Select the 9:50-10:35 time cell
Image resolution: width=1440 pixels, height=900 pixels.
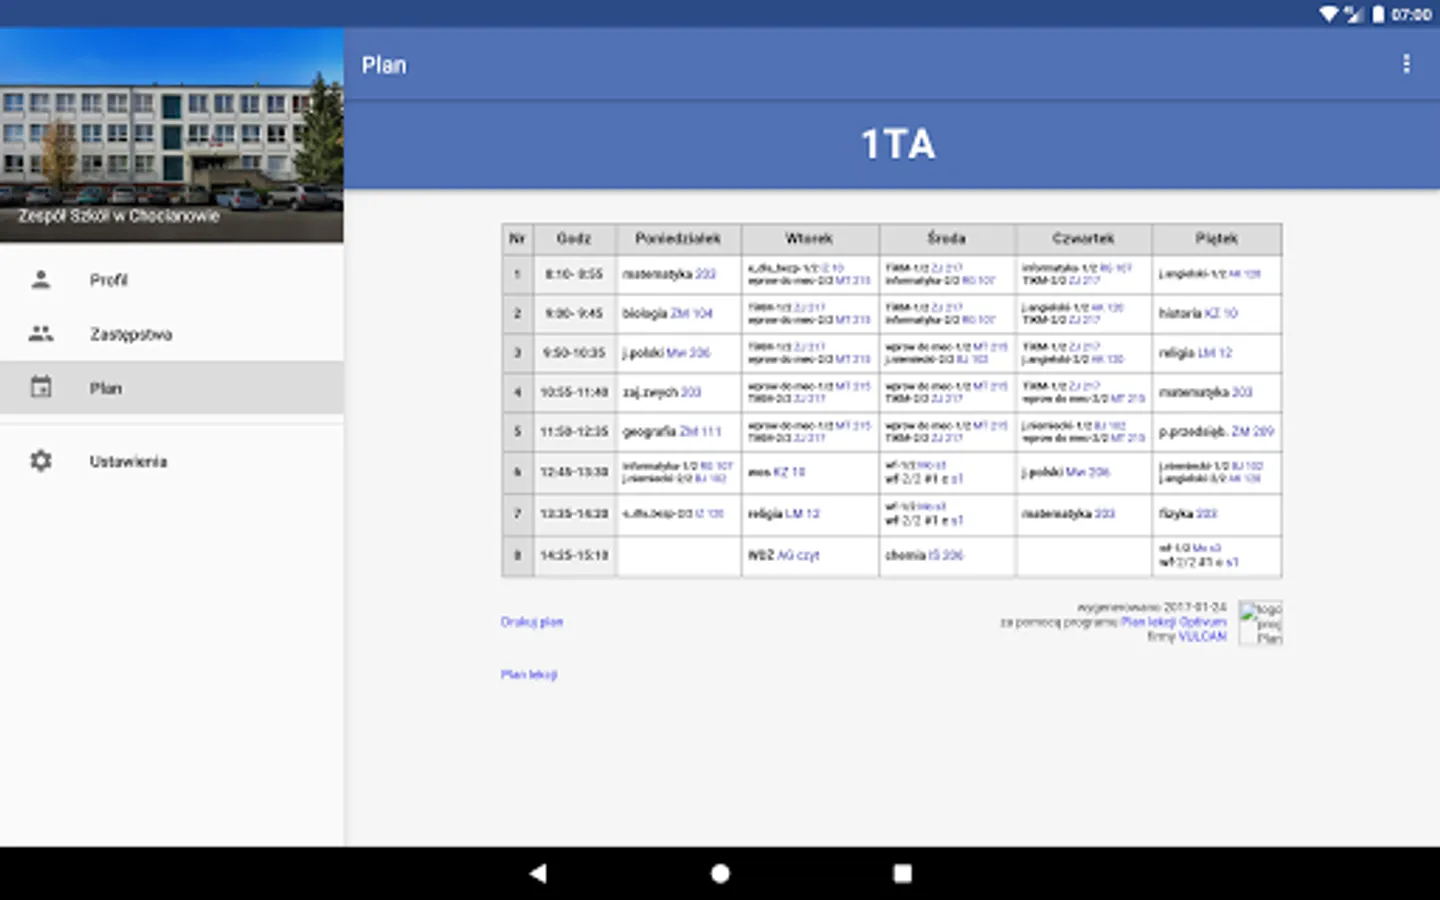click(574, 353)
